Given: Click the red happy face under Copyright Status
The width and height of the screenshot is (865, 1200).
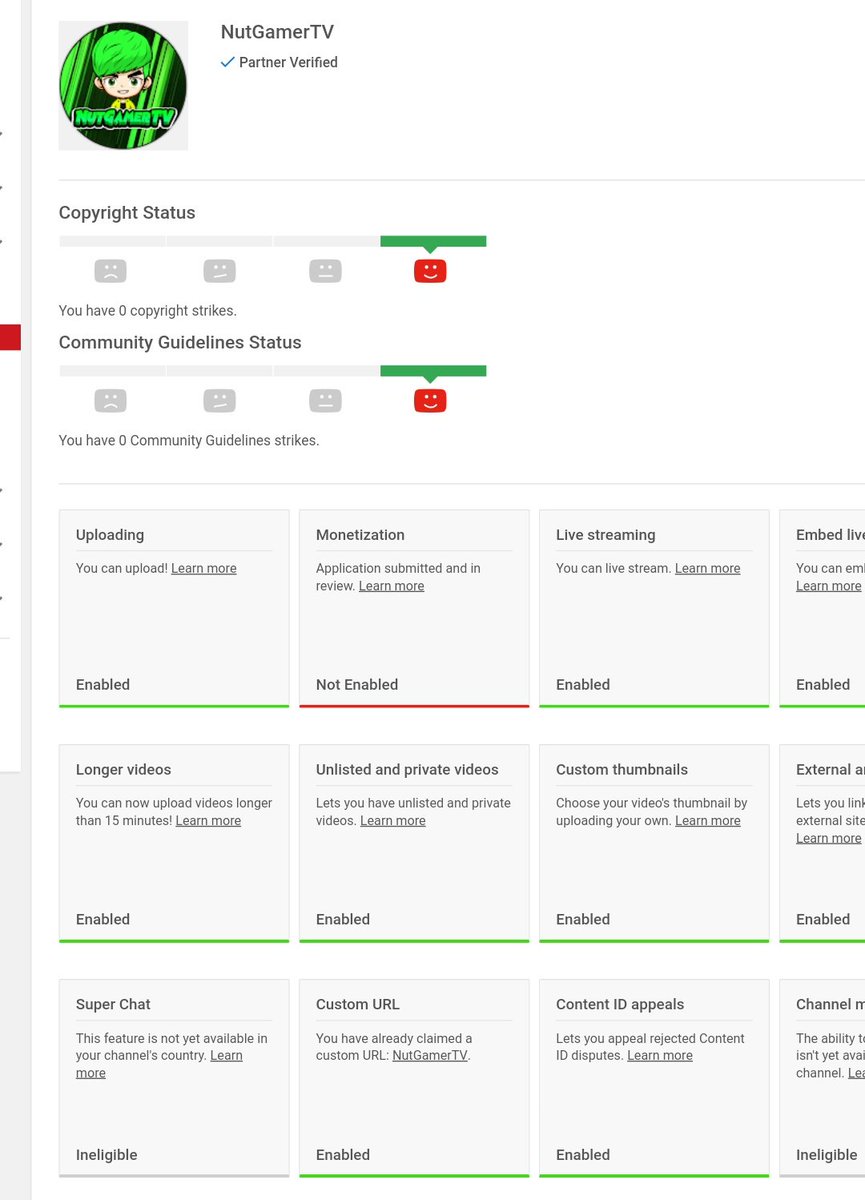Looking at the screenshot, I should 430,271.
